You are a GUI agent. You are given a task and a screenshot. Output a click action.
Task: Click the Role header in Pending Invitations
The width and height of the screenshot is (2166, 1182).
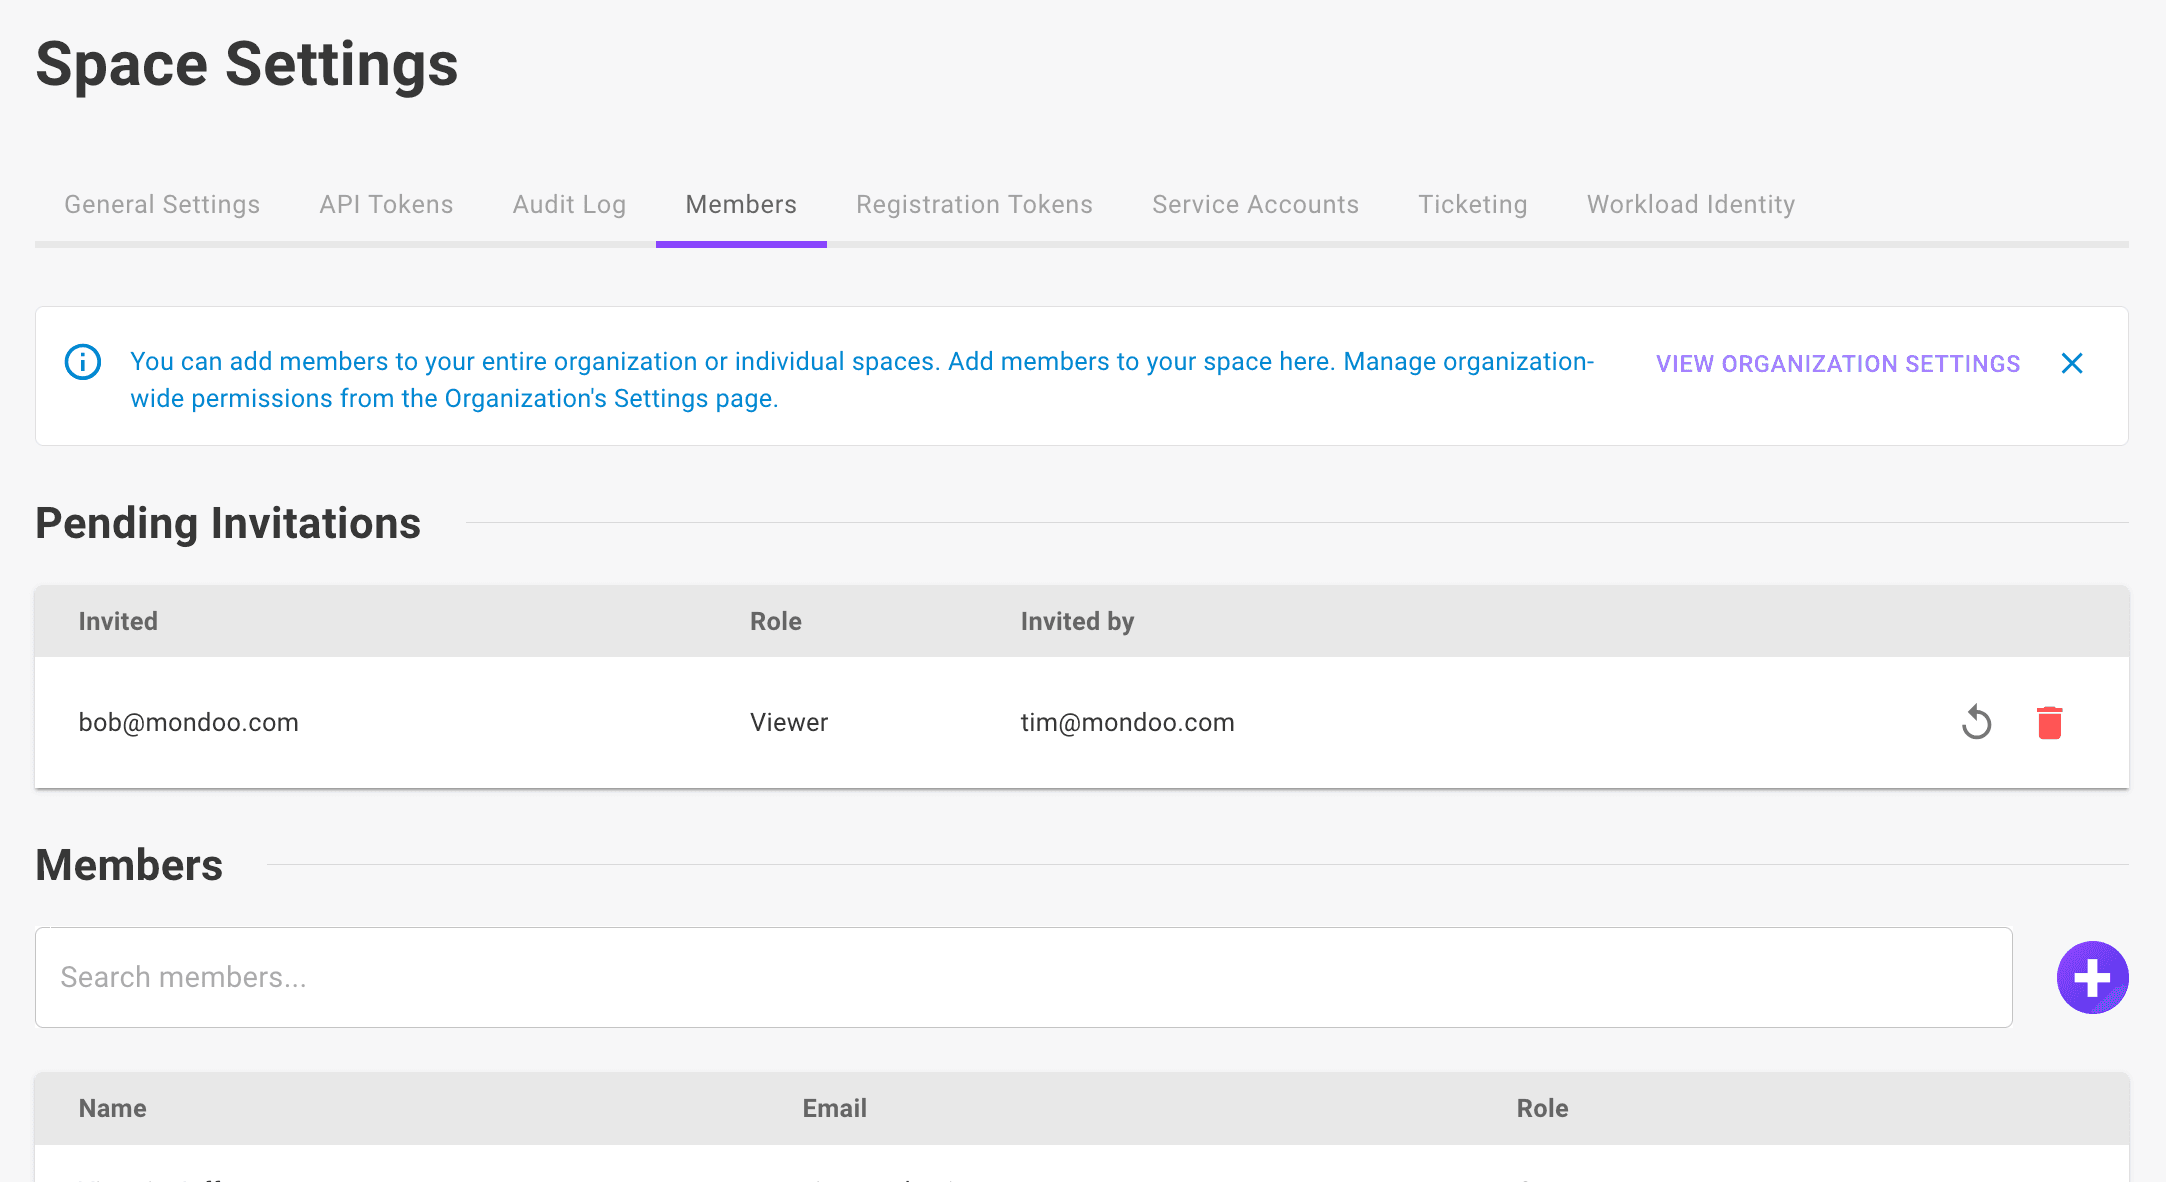tap(775, 620)
